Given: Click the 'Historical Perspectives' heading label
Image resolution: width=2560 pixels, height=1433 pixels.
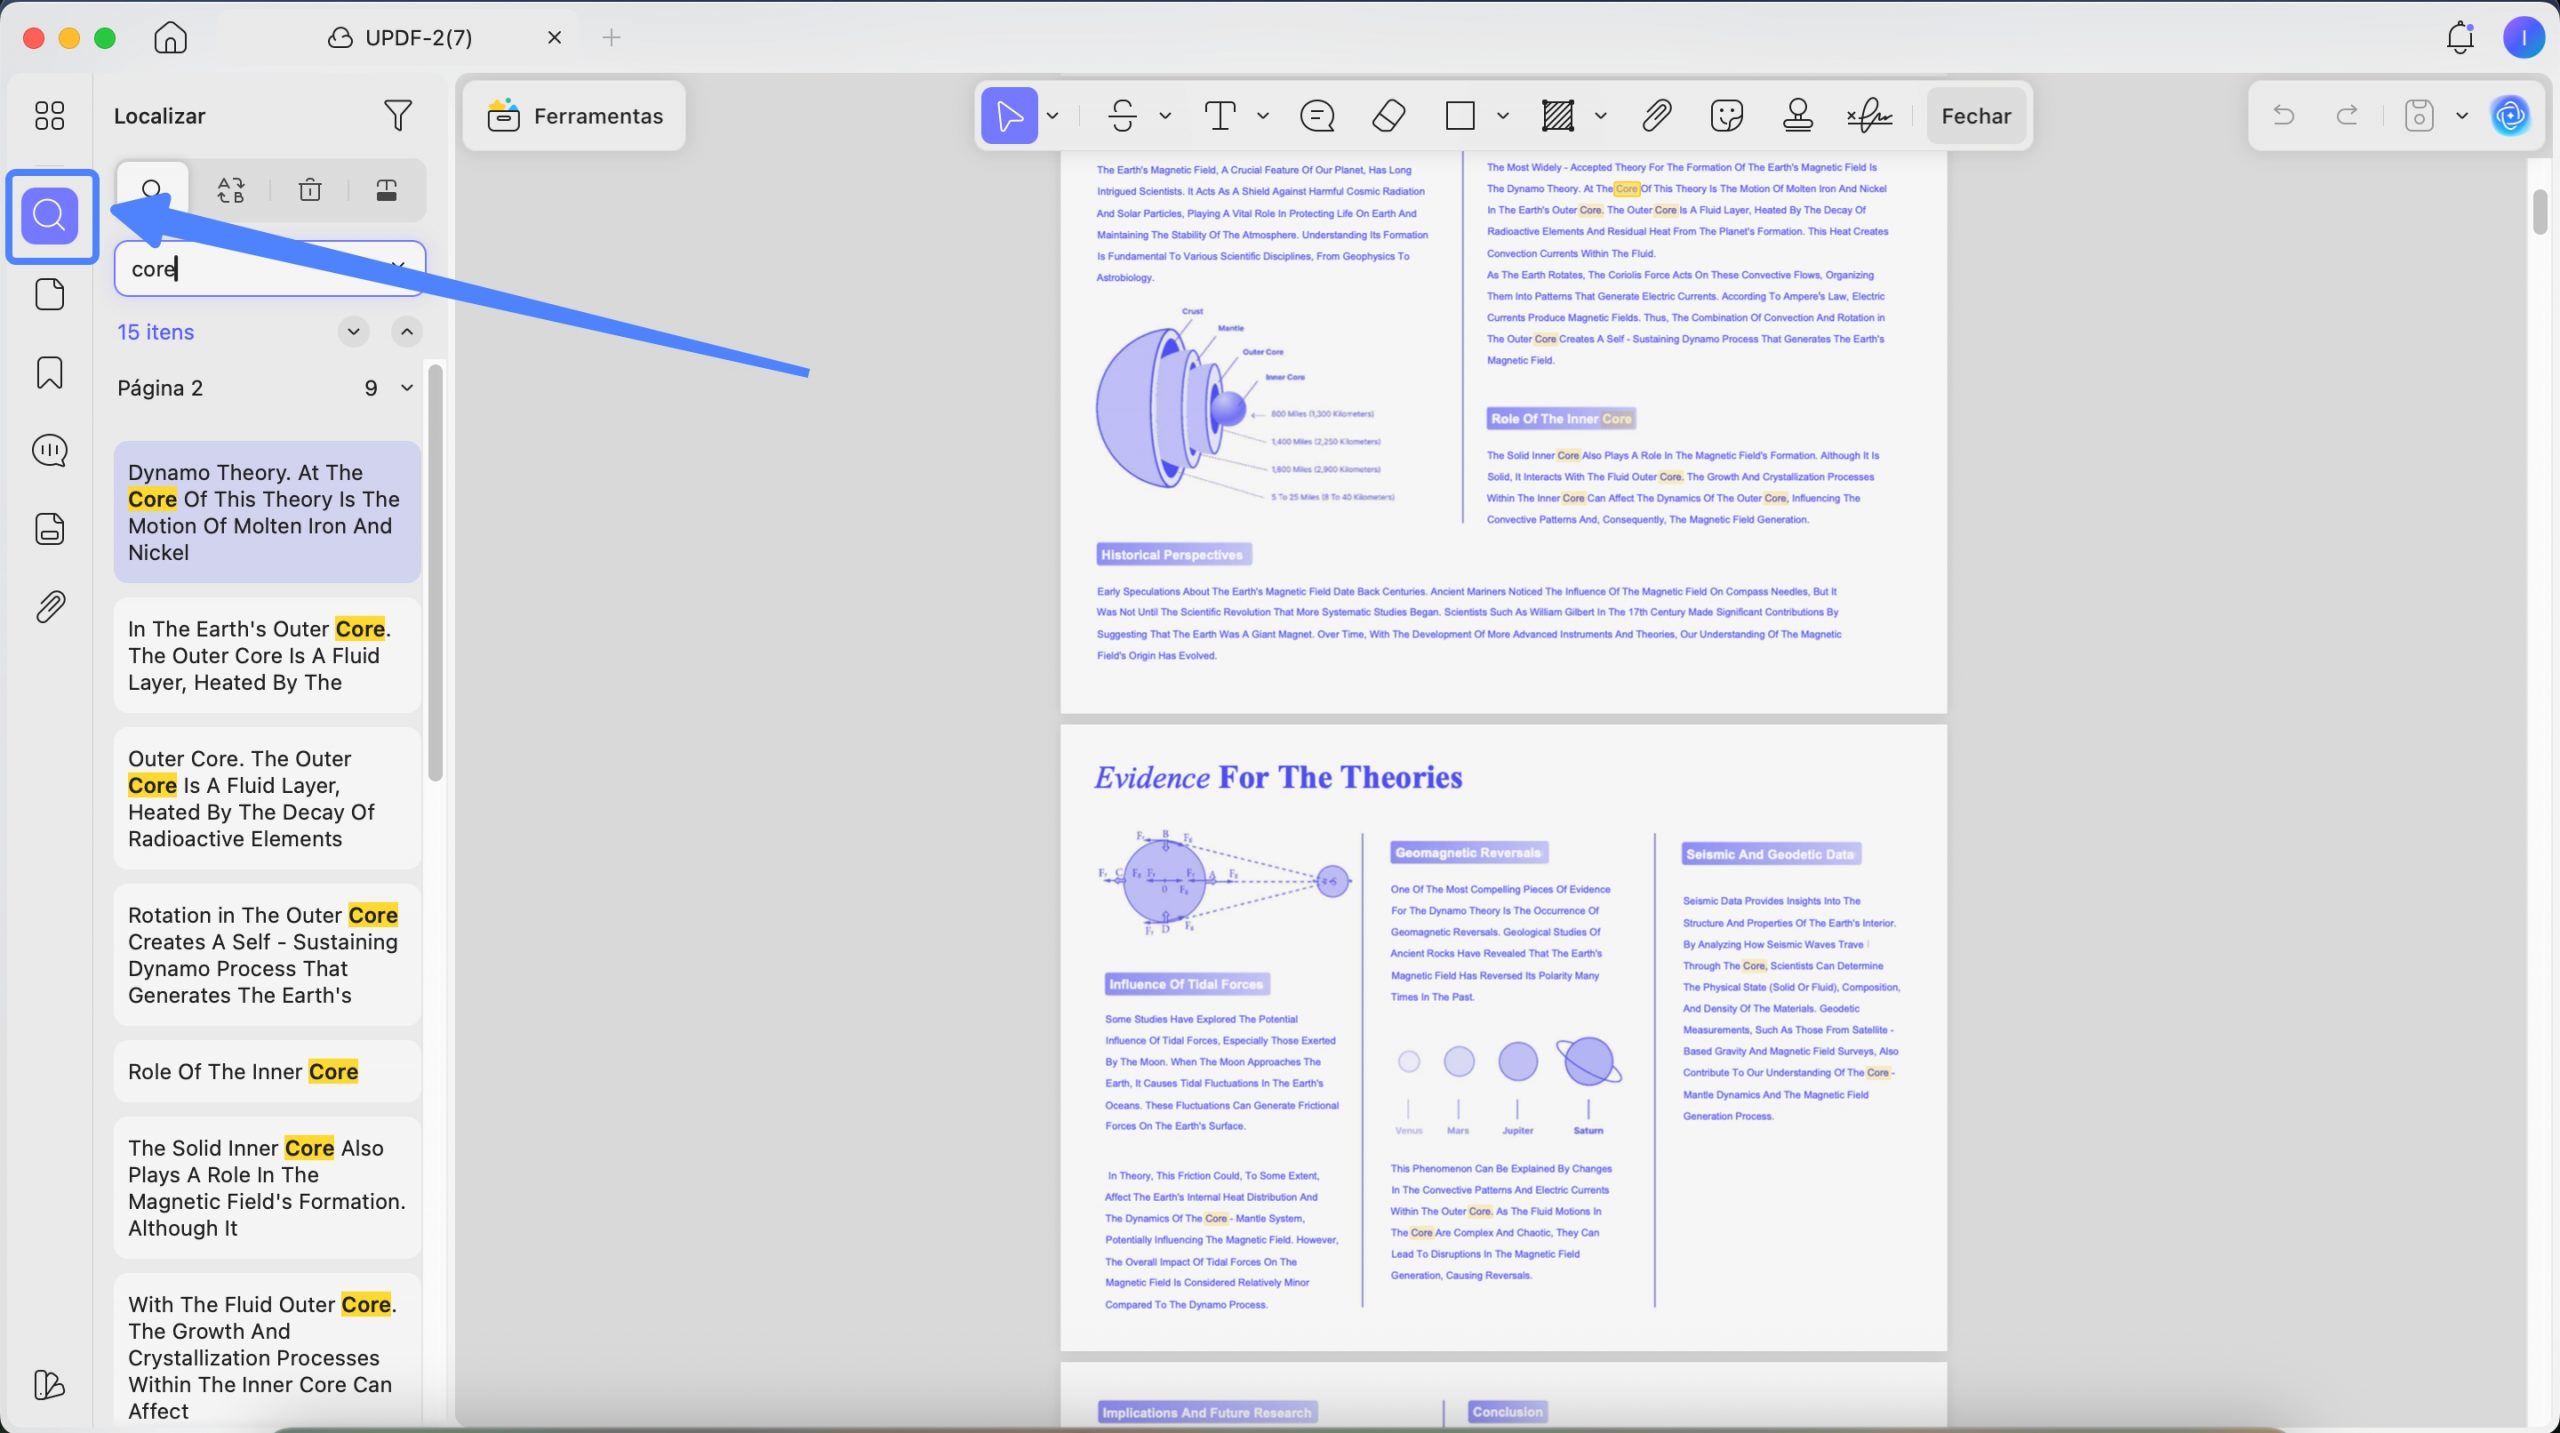Looking at the screenshot, I should click(x=1173, y=554).
